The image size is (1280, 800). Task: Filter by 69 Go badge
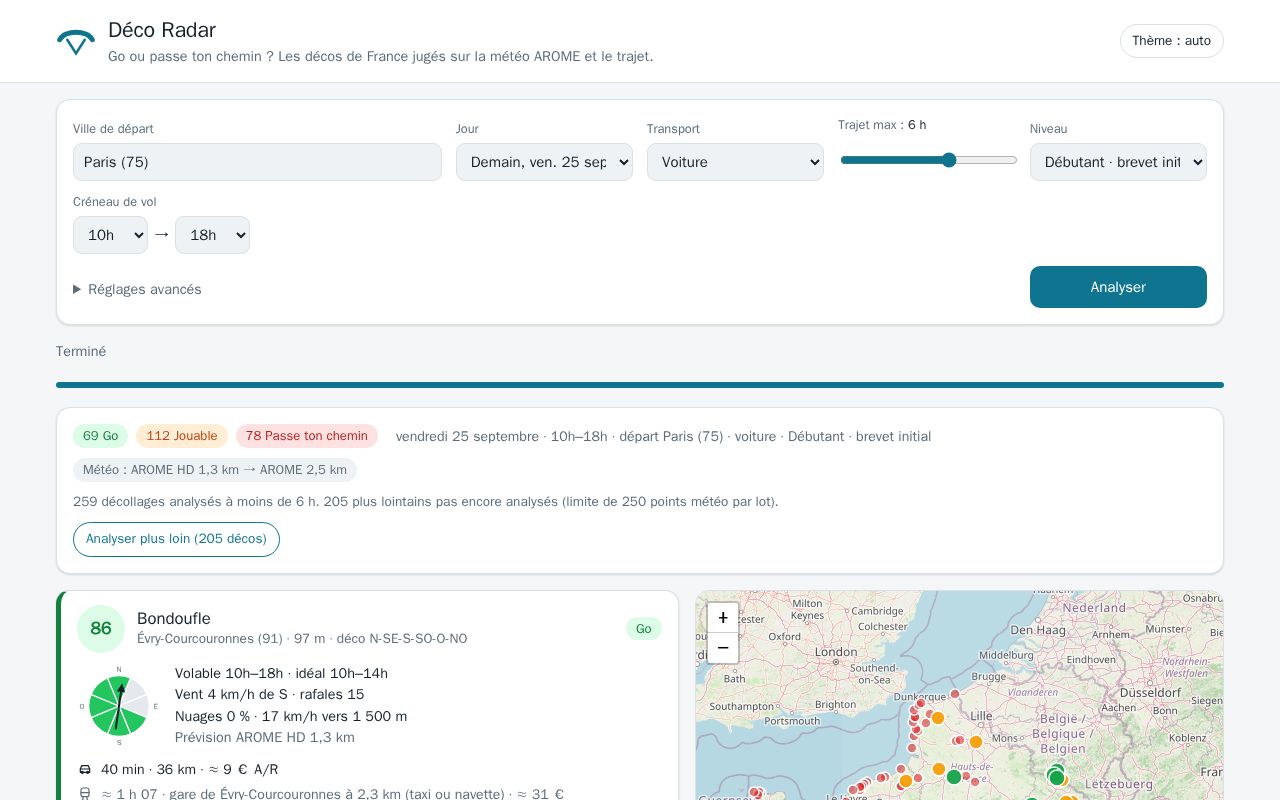tap(100, 436)
